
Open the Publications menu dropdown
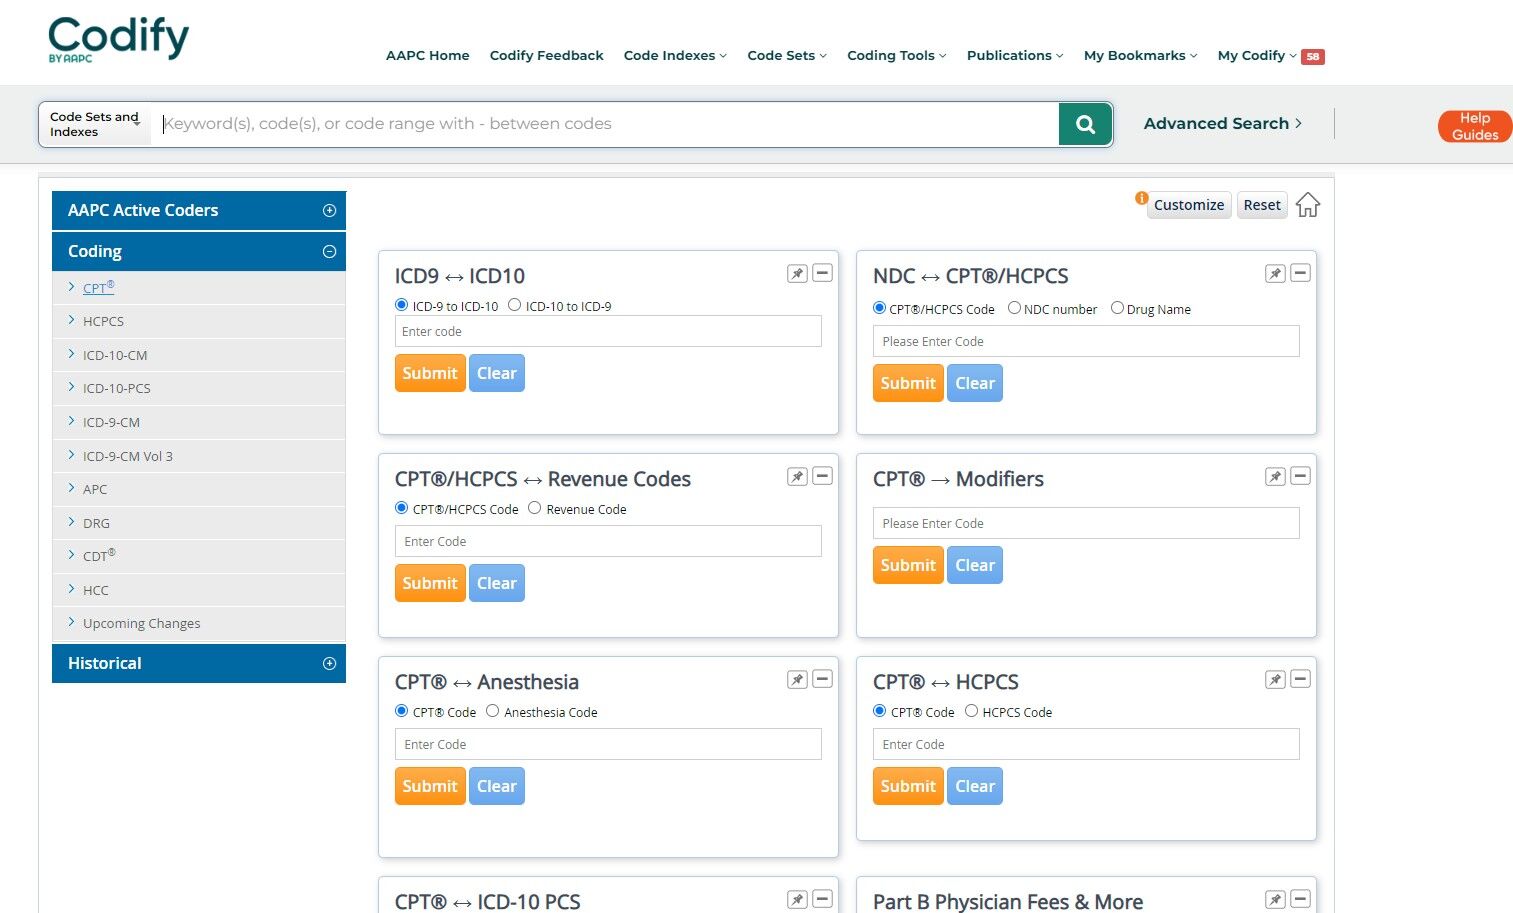[x=1015, y=56]
